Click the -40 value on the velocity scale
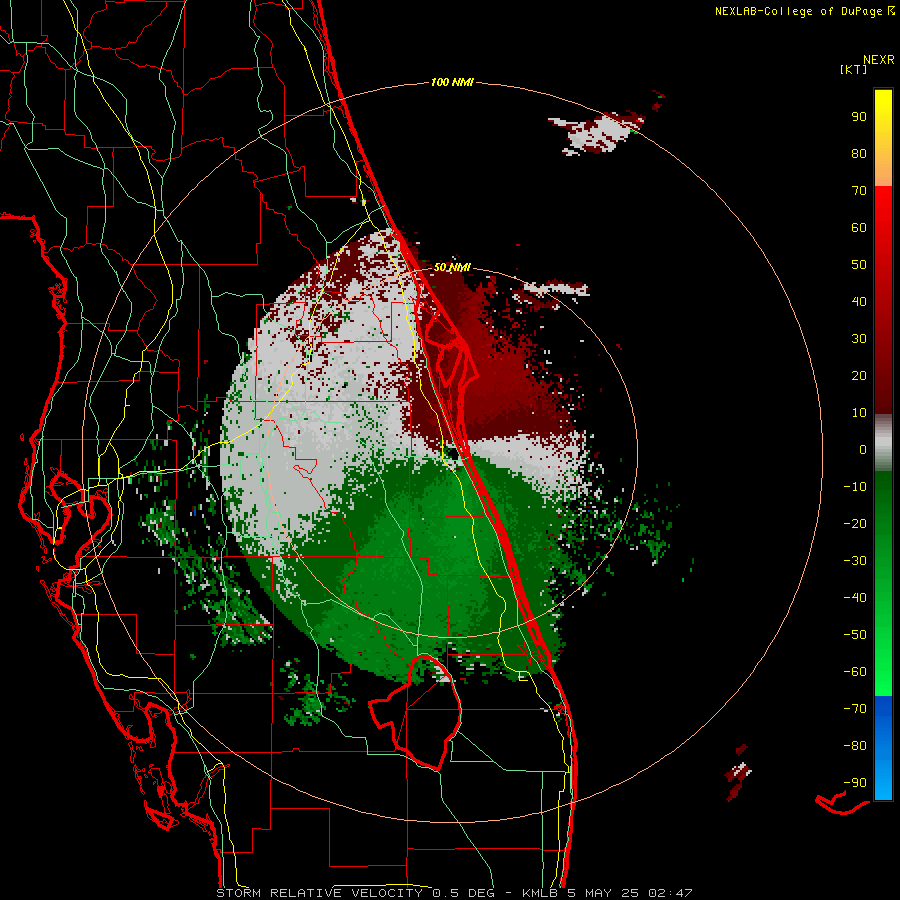The width and height of the screenshot is (900, 900). click(855, 598)
